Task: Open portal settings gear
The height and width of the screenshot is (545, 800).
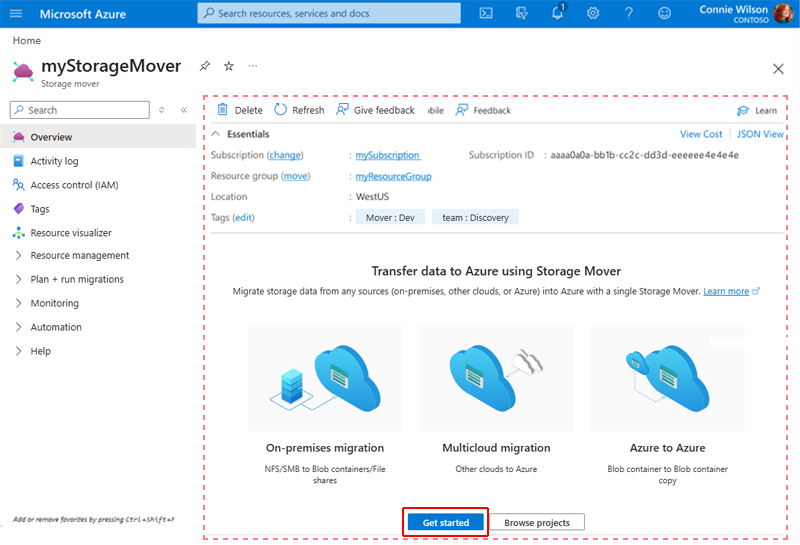Action: [593, 13]
